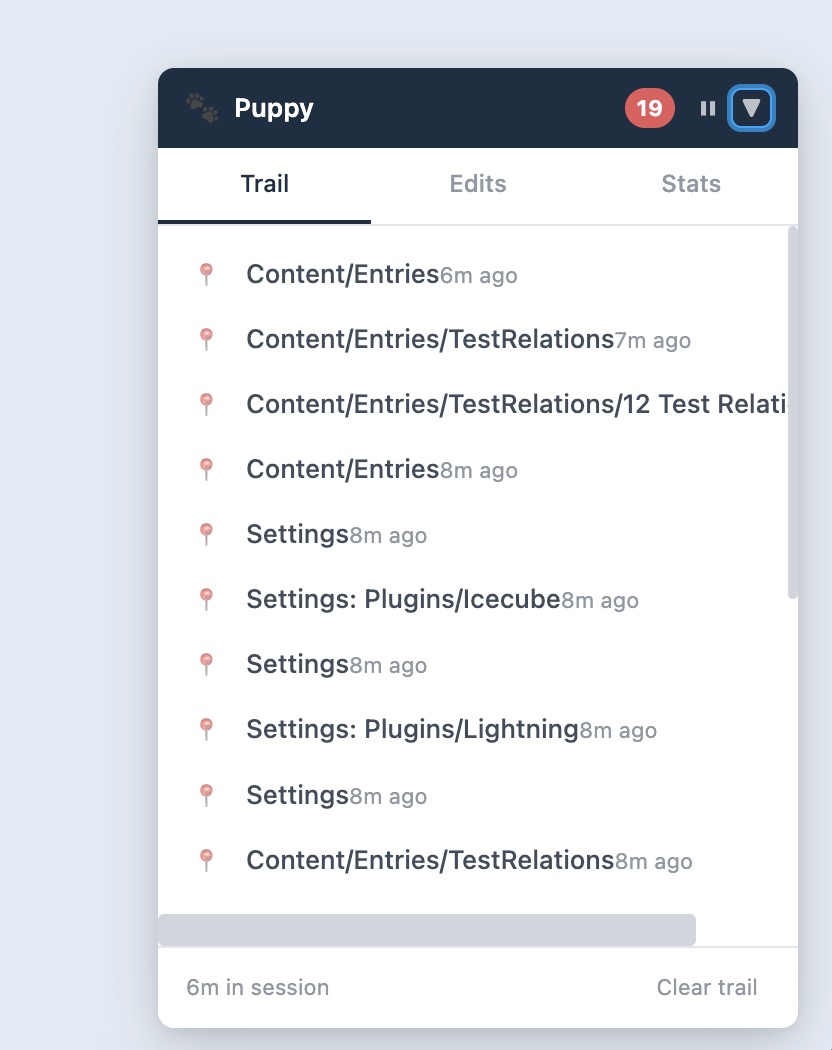Click the paw print Puppy logo
The width and height of the screenshot is (832, 1050).
click(x=202, y=108)
